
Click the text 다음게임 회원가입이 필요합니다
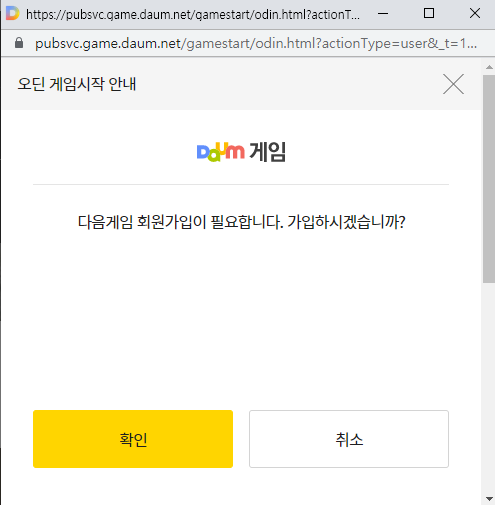[x=181, y=222]
